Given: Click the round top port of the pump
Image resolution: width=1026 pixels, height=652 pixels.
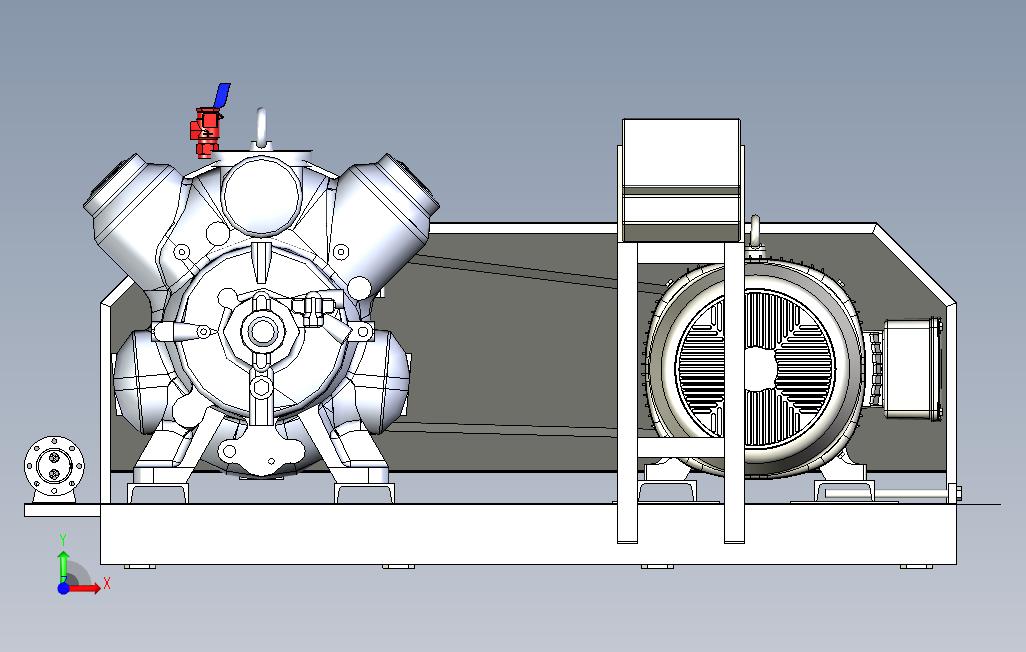Looking at the screenshot, I should (x=261, y=194).
